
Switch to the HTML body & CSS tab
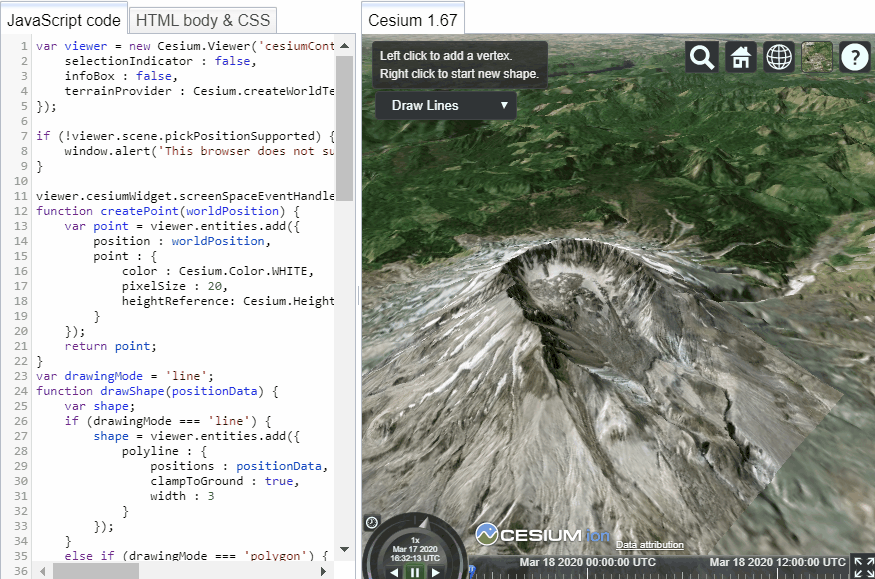click(x=203, y=21)
